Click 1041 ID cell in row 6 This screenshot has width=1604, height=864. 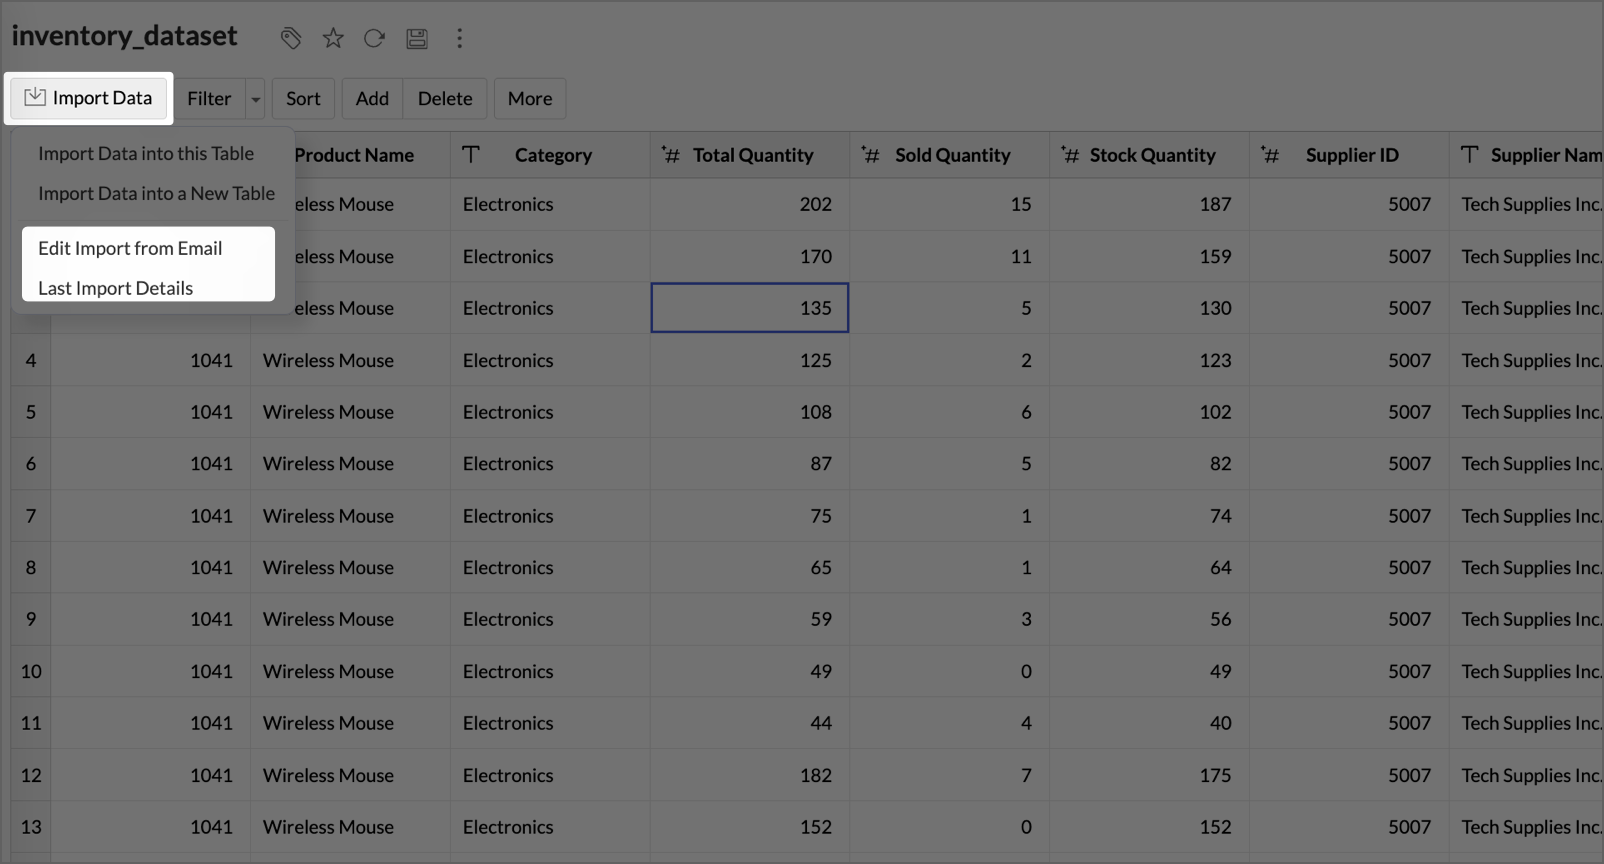[x=151, y=464]
